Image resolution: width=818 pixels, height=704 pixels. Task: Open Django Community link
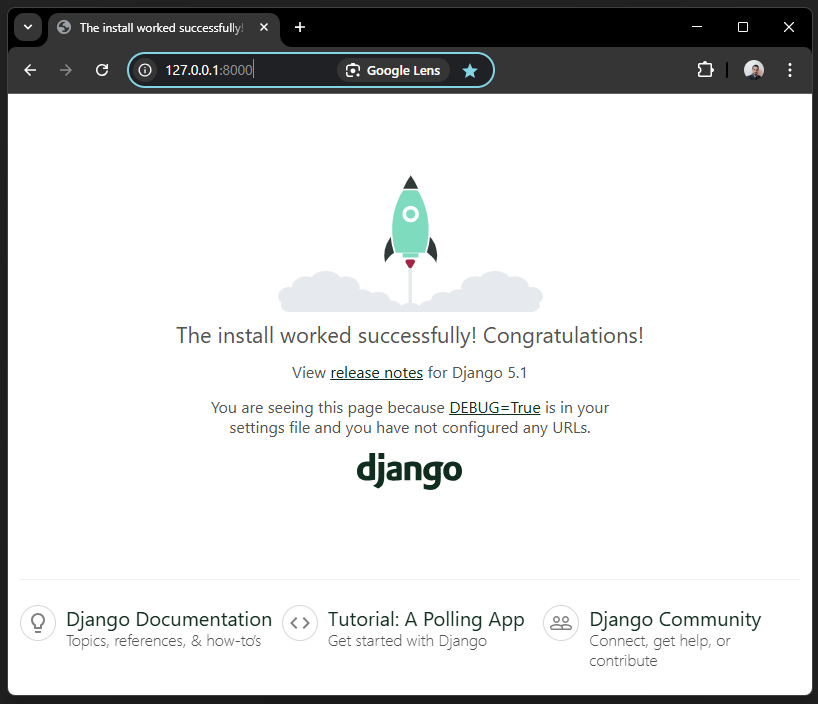(675, 619)
